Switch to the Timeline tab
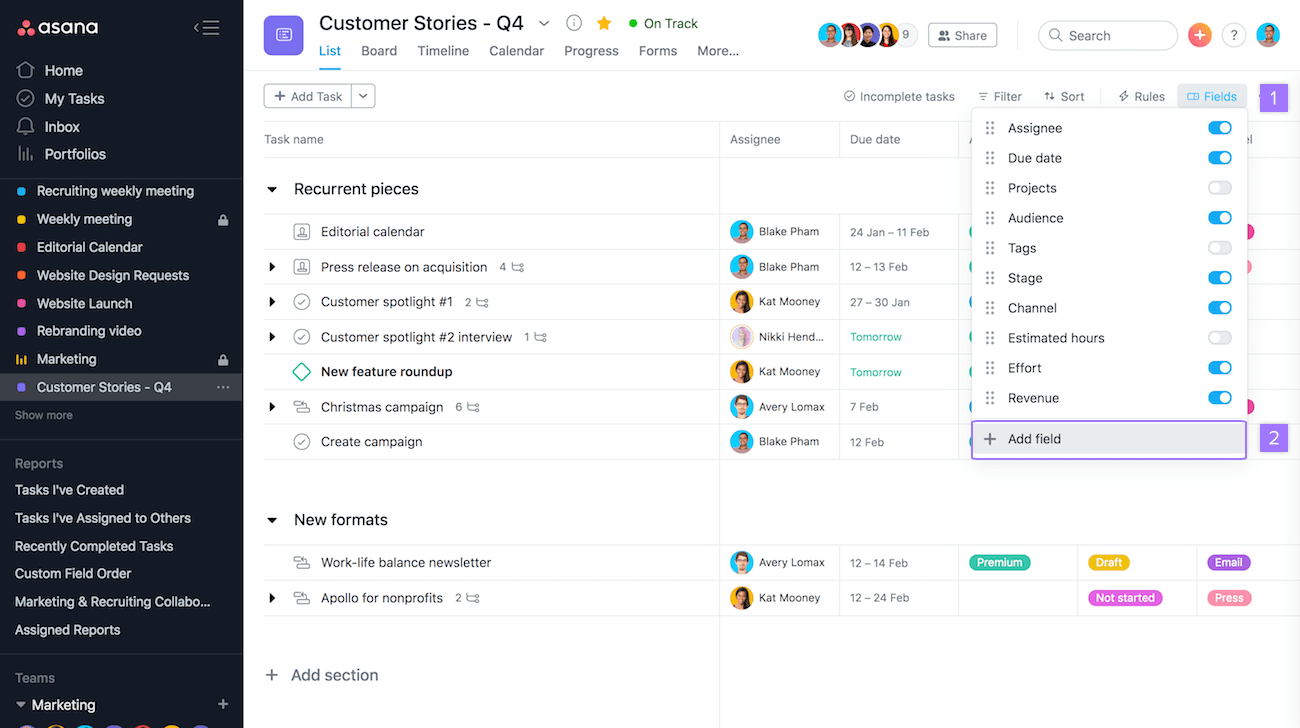 coord(443,51)
